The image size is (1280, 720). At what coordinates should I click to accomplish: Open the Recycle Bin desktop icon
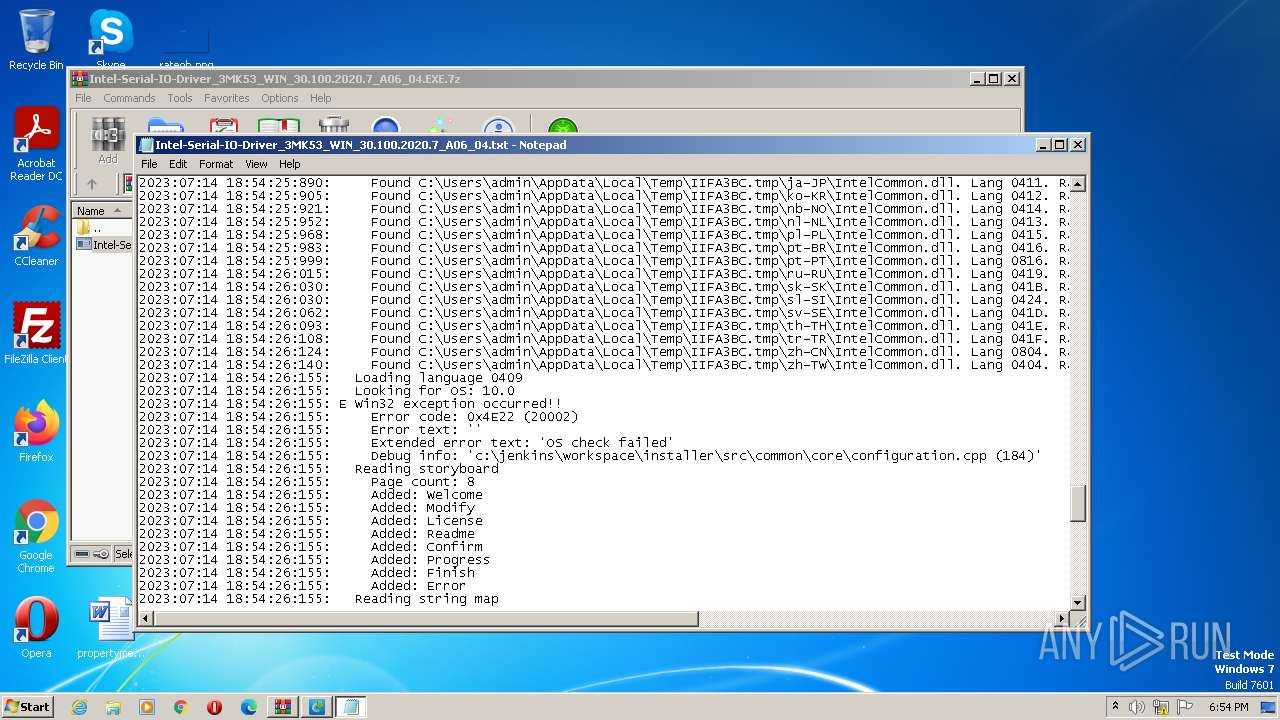36,40
